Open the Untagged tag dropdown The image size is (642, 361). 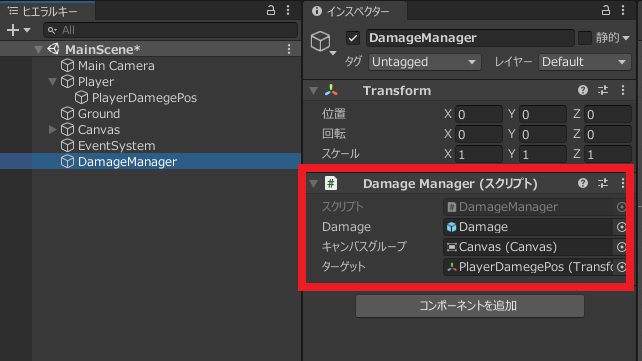(x=425, y=62)
